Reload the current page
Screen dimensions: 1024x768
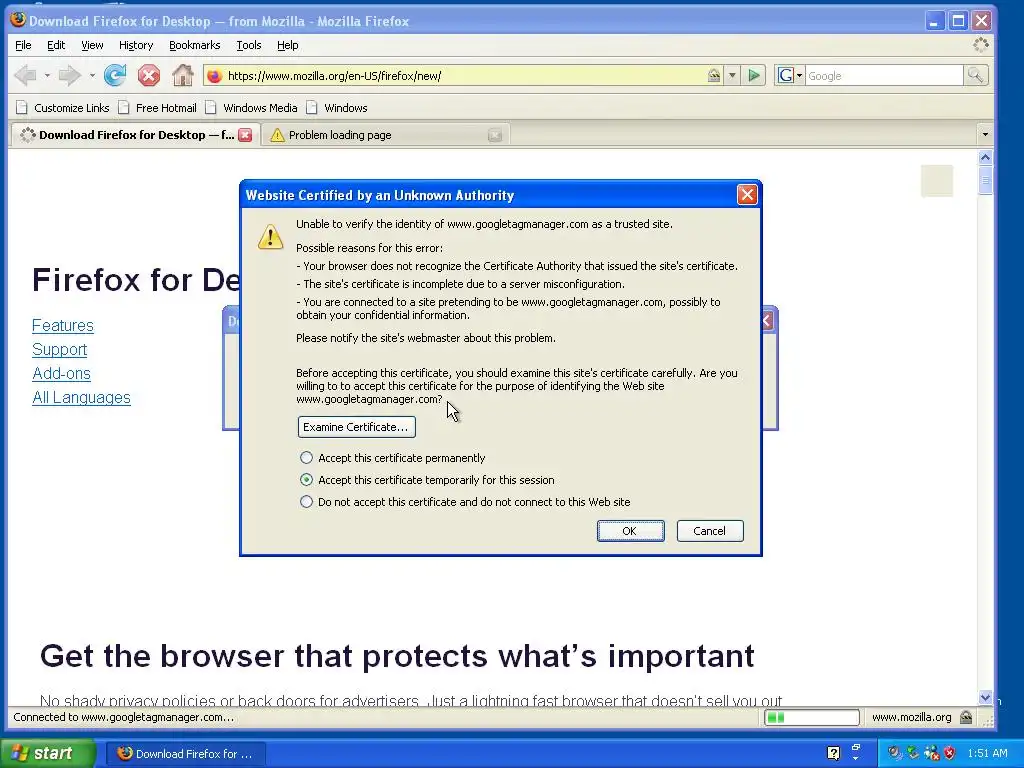click(x=115, y=76)
